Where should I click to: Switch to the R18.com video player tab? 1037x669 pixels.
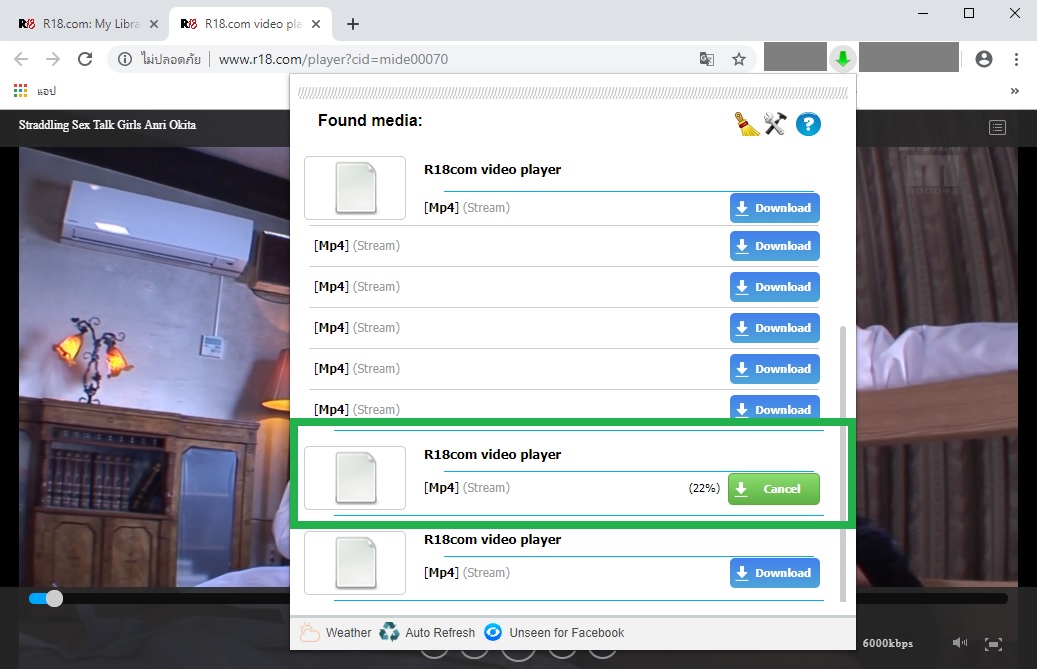tap(251, 24)
